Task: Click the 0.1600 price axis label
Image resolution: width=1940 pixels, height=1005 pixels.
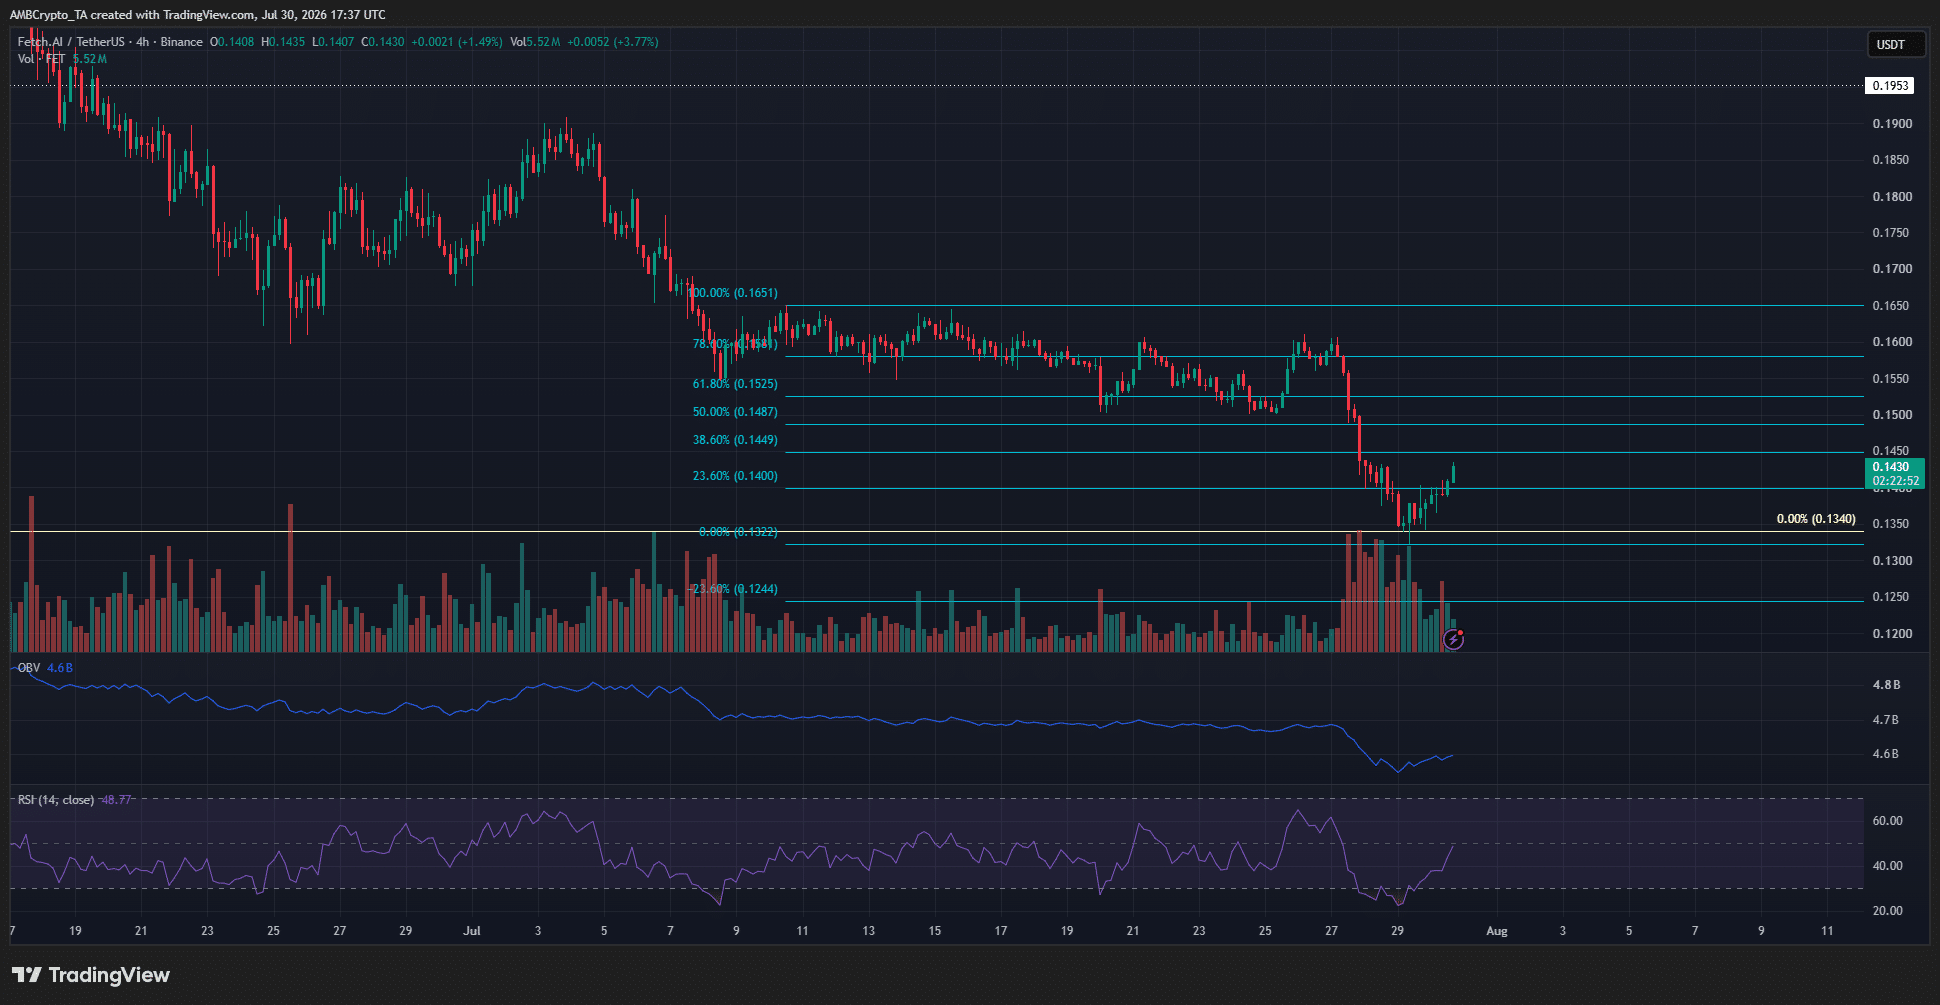Action: 1892,342
